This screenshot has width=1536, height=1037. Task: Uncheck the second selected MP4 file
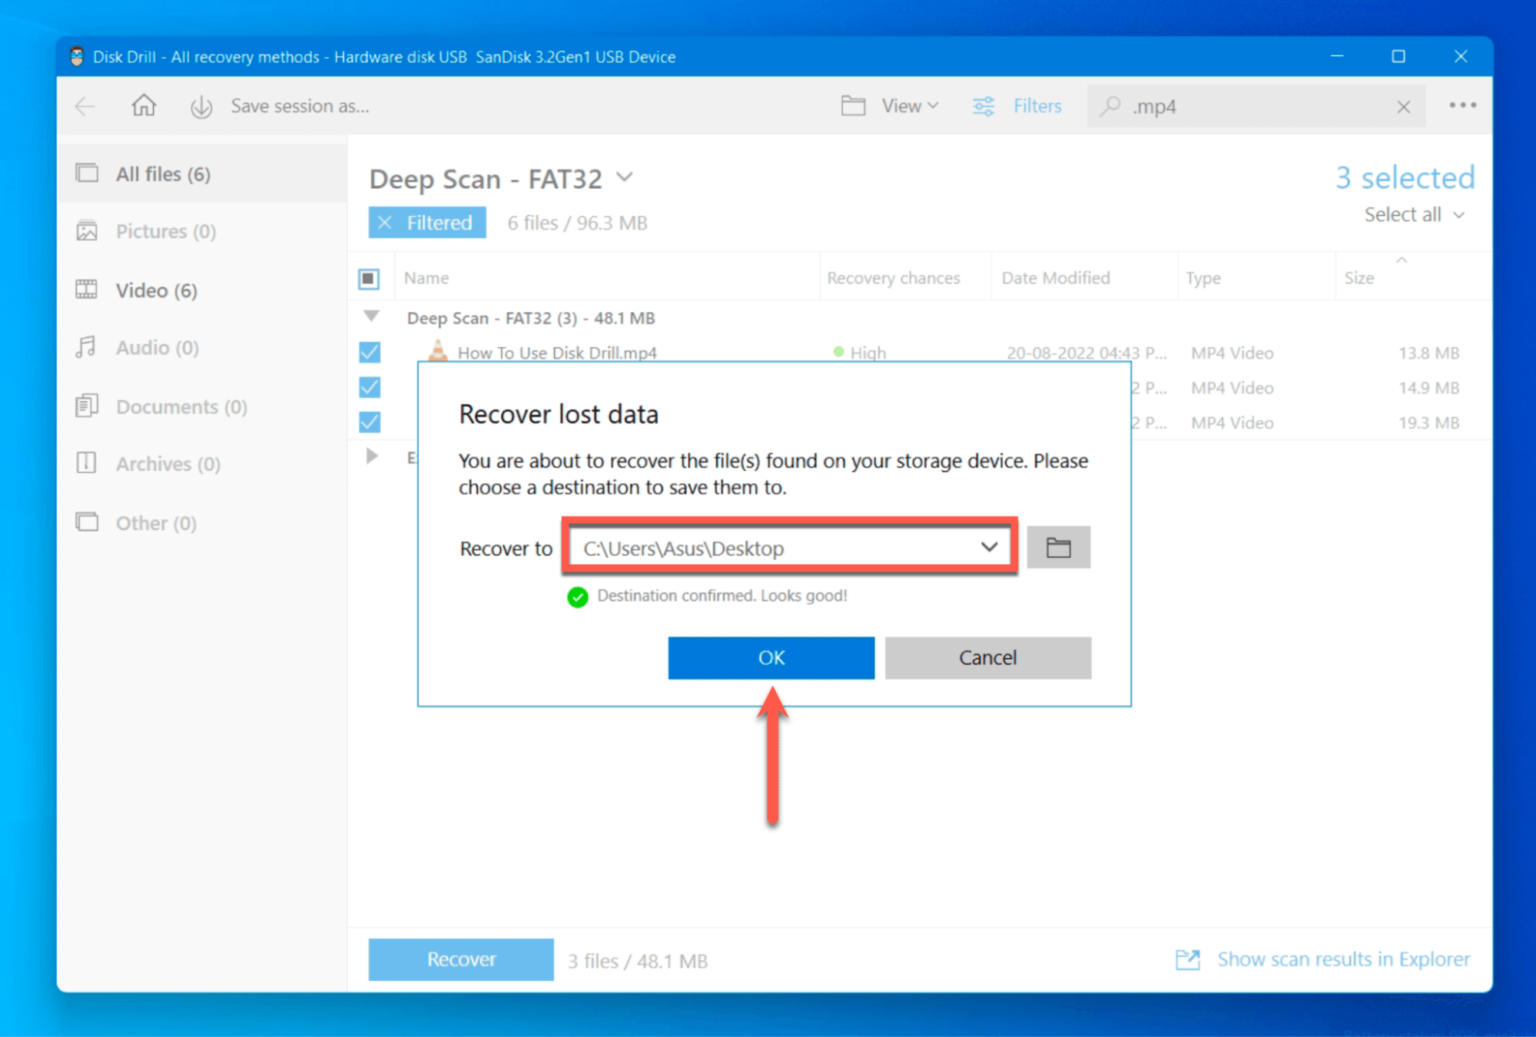coord(370,387)
